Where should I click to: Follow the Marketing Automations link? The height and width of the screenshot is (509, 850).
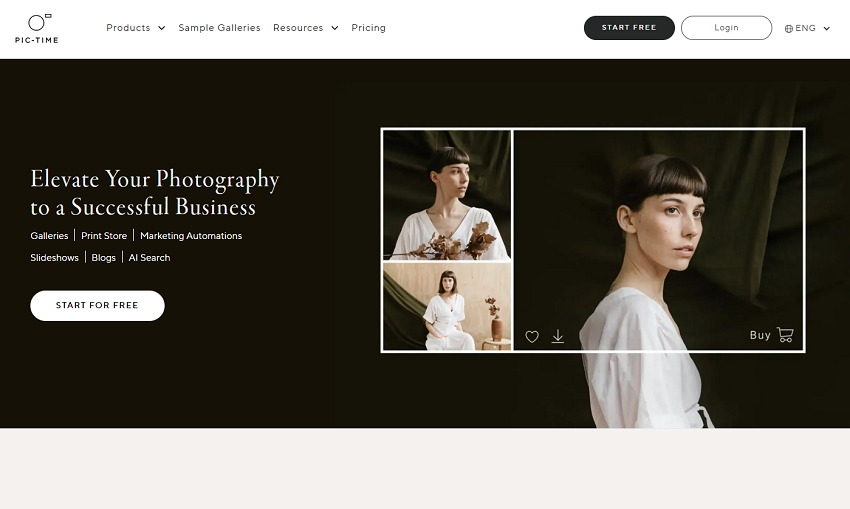pyautogui.click(x=191, y=236)
